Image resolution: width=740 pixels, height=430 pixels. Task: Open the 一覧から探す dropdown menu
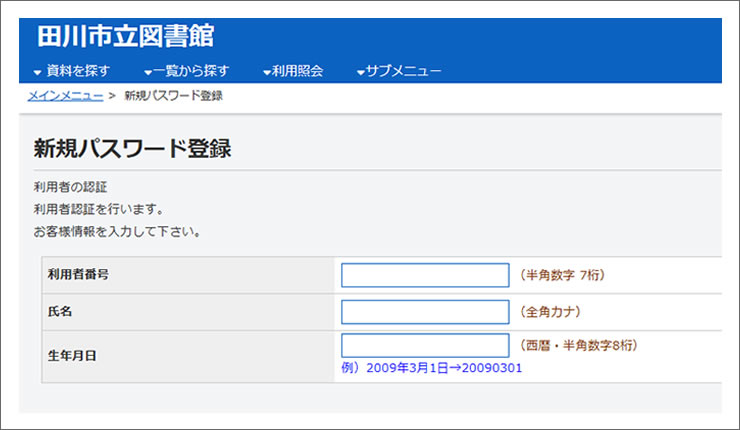(x=187, y=71)
